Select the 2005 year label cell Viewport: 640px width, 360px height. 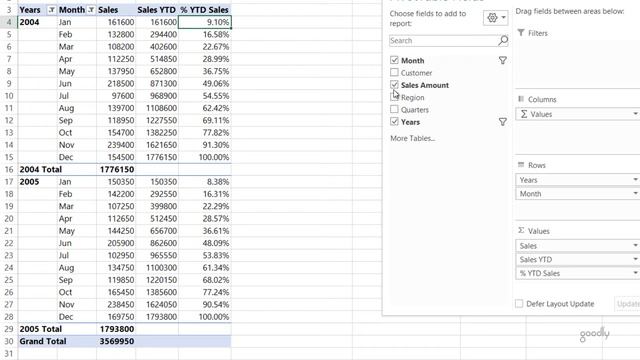(38, 182)
